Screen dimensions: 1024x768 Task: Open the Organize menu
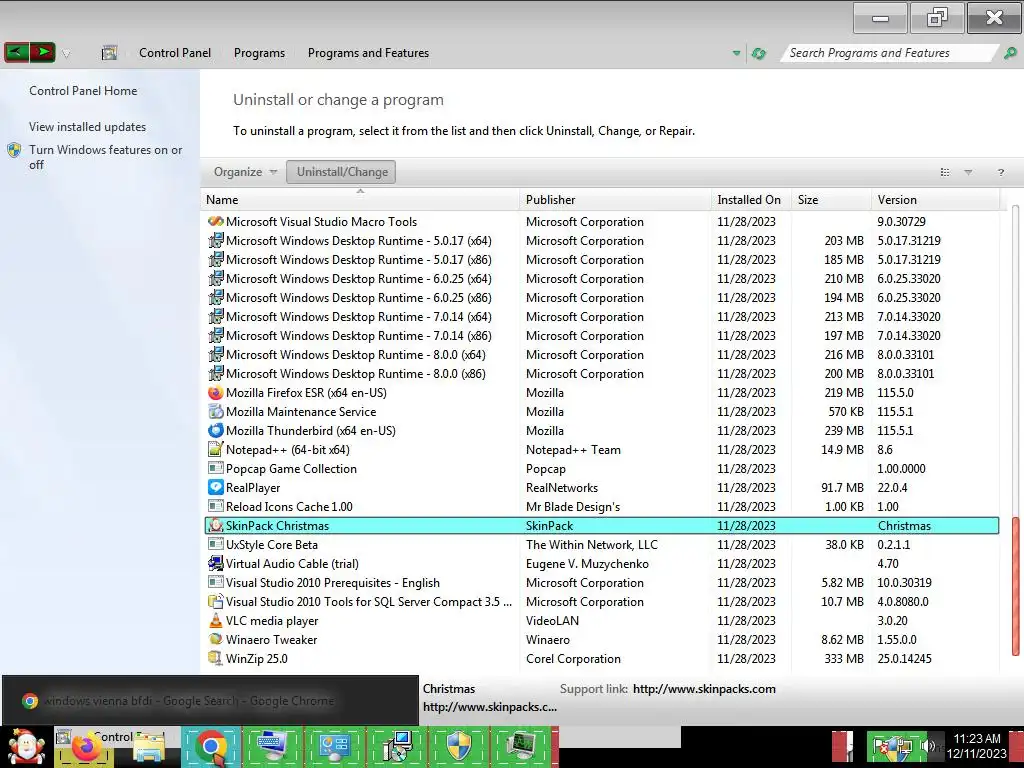tap(245, 172)
